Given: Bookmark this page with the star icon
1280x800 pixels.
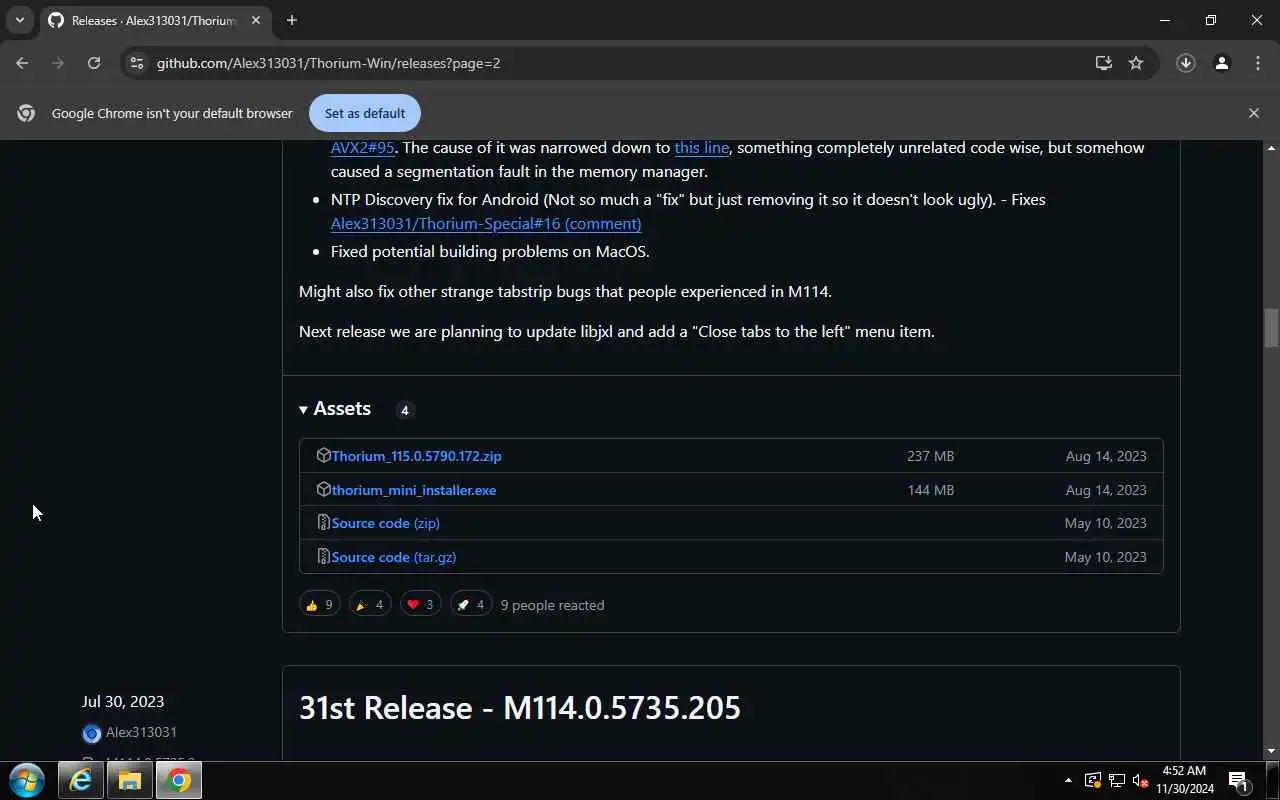Looking at the screenshot, I should pyautogui.click(x=1136, y=63).
